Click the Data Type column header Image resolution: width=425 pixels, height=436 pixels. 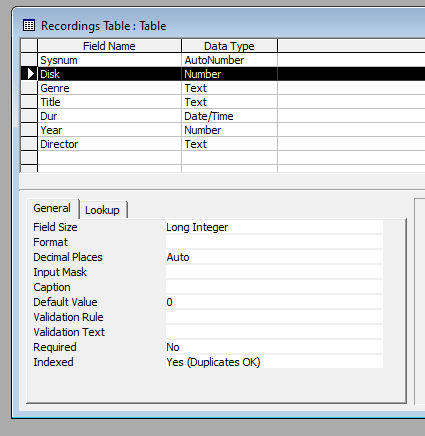(230, 46)
